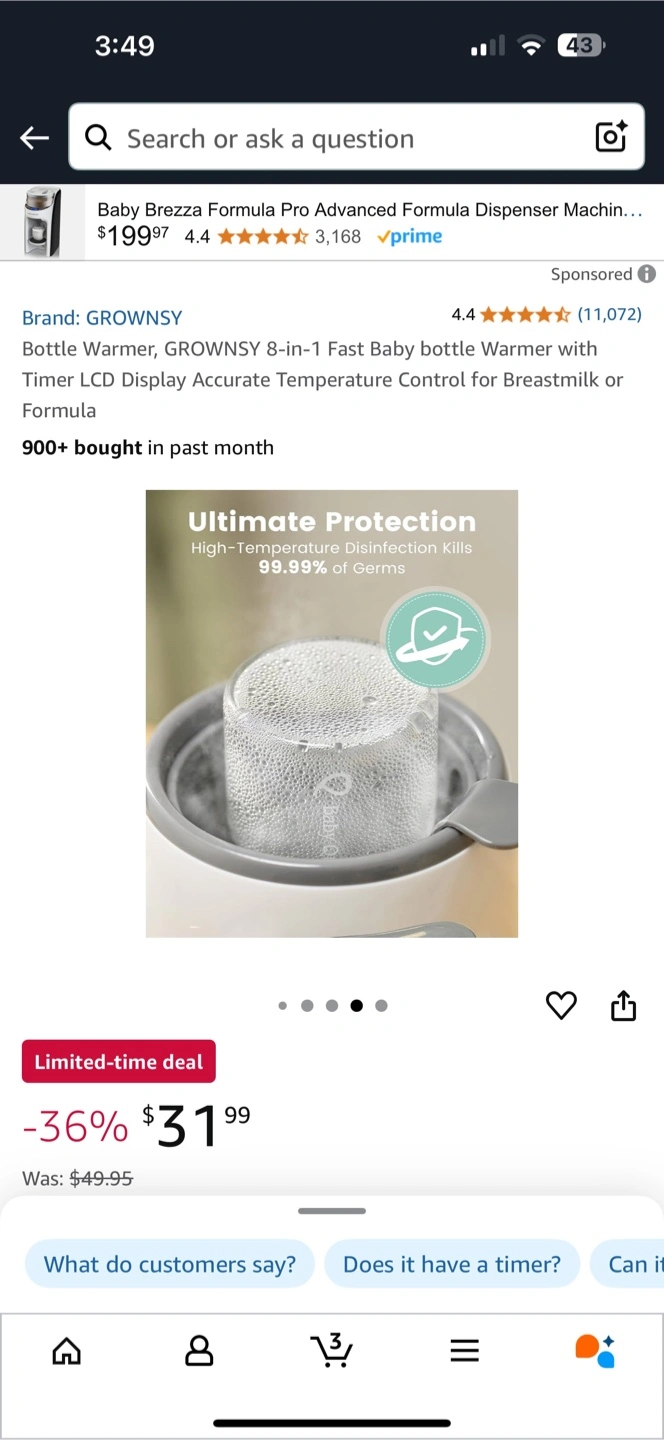Tap 'Does it have a timer?' chip
The height and width of the screenshot is (1440, 664).
(452, 1264)
